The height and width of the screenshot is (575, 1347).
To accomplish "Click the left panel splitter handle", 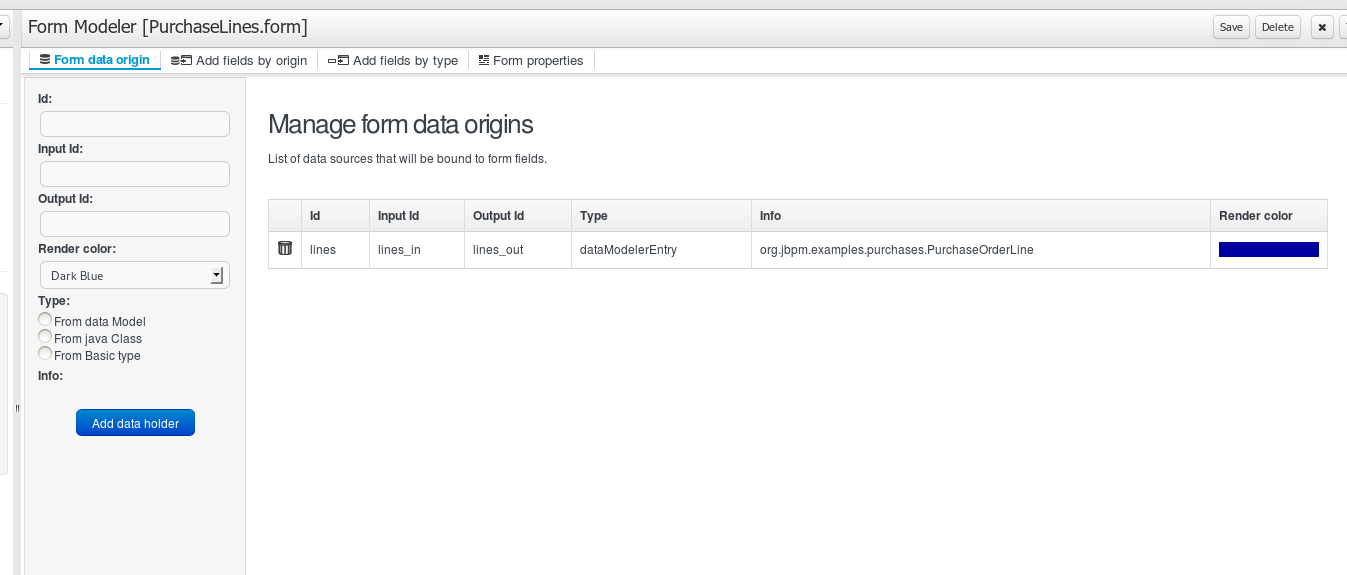I will (18, 408).
